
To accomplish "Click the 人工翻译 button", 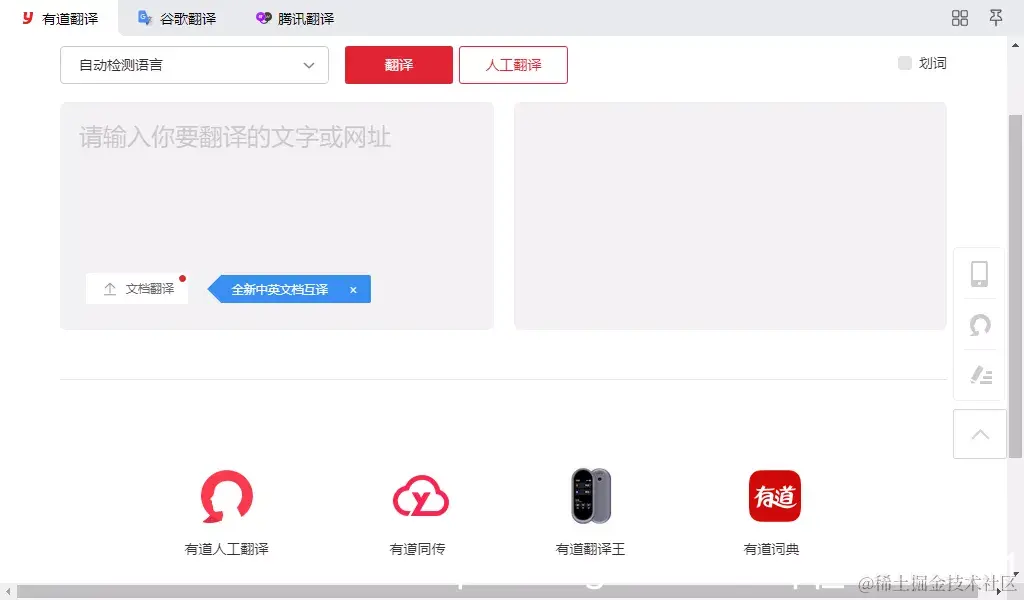I will pos(513,64).
